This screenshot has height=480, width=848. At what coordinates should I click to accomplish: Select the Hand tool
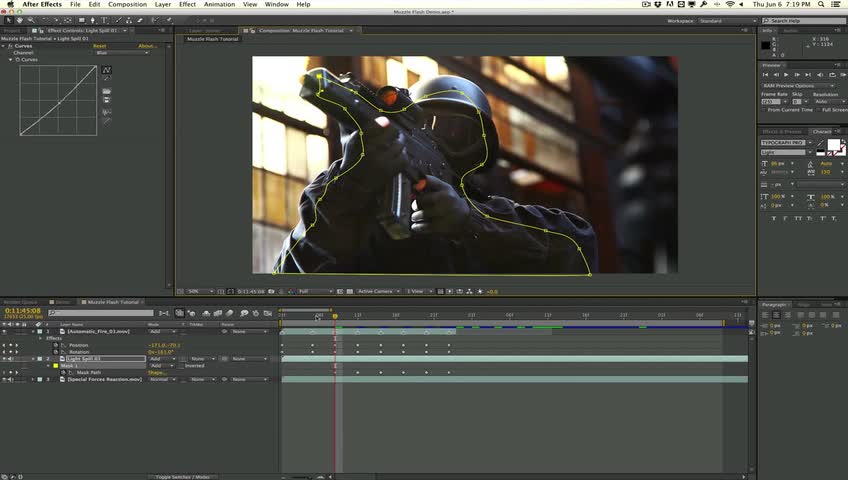19,20
